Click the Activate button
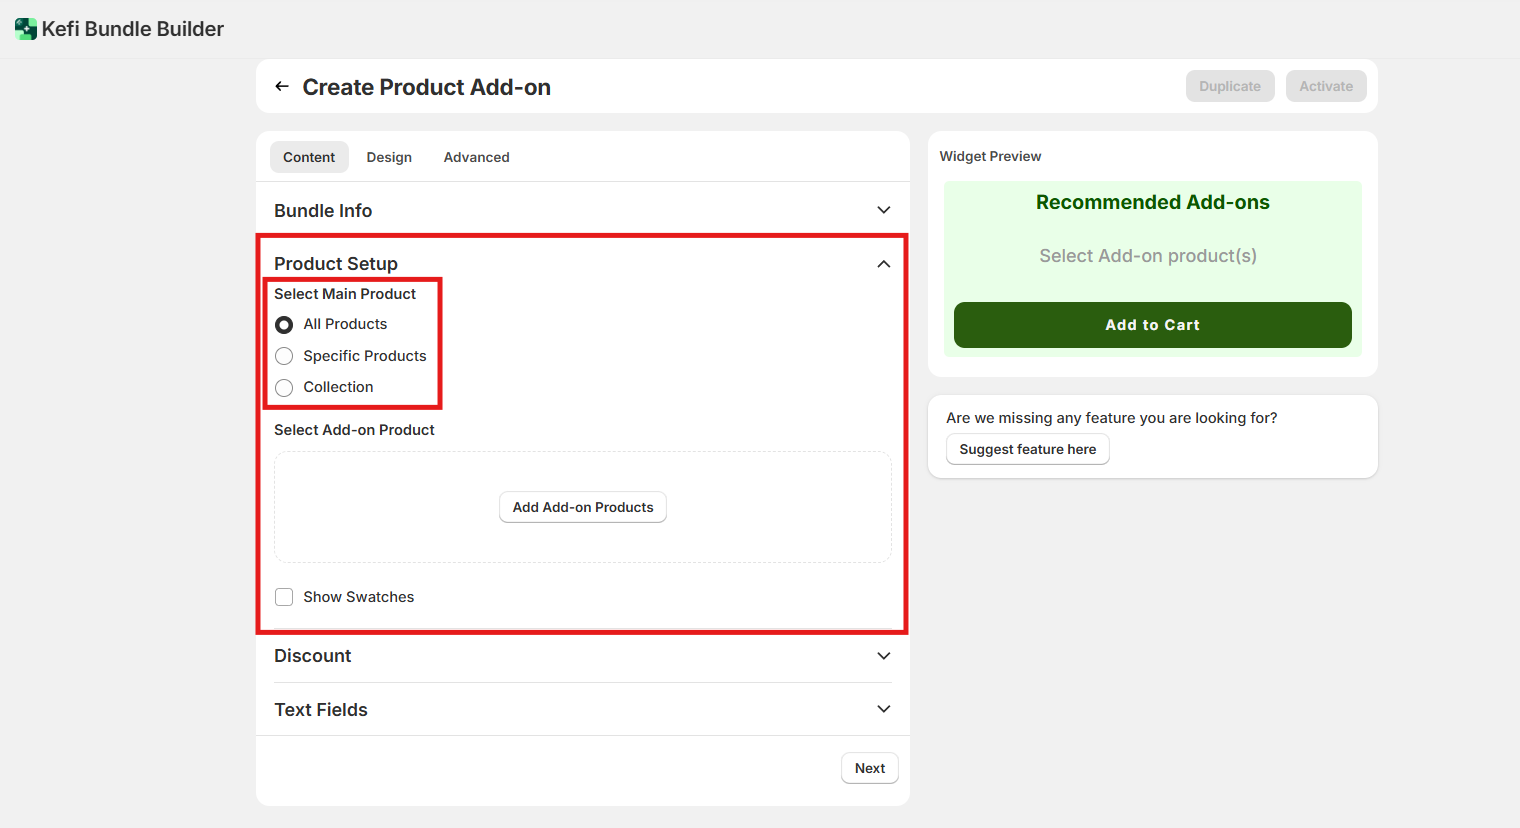 pyautogui.click(x=1326, y=86)
